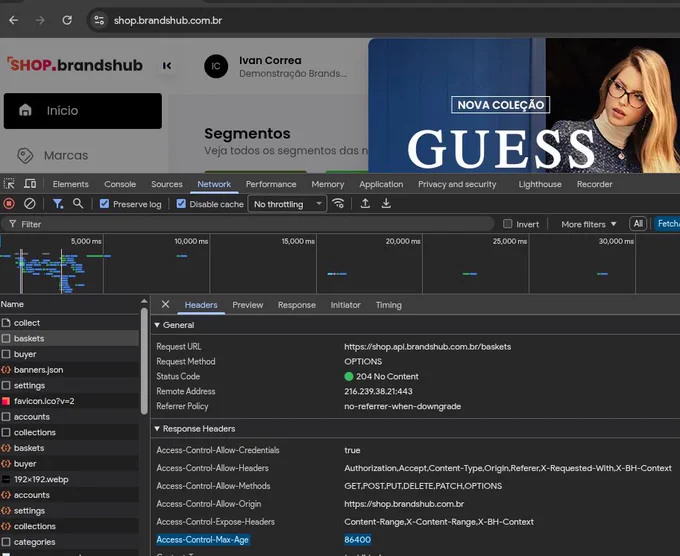Click the Marcas tag icon in the sidebar
The width and height of the screenshot is (680, 556).
coord(25,155)
